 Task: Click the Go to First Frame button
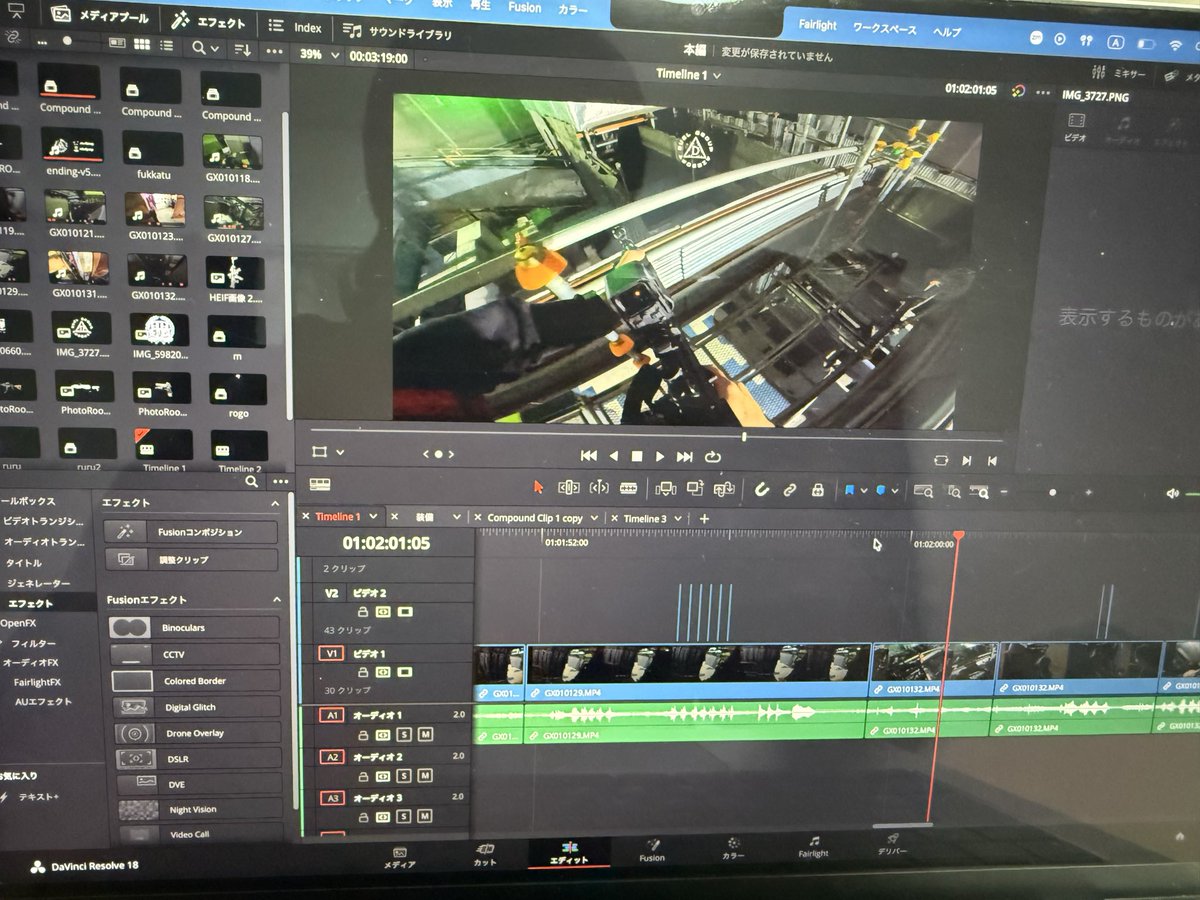pyautogui.click(x=588, y=456)
